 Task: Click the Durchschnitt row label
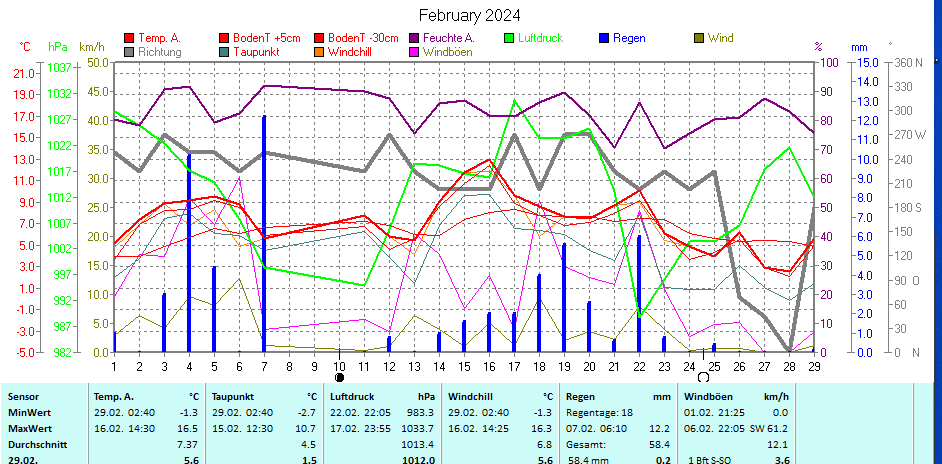[37, 445]
